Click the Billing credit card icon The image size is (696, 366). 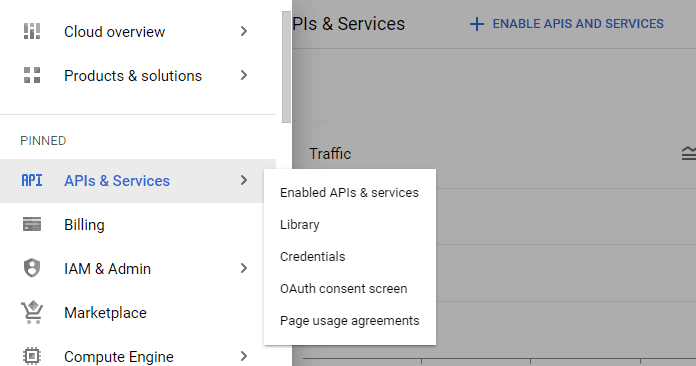tap(32, 224)
